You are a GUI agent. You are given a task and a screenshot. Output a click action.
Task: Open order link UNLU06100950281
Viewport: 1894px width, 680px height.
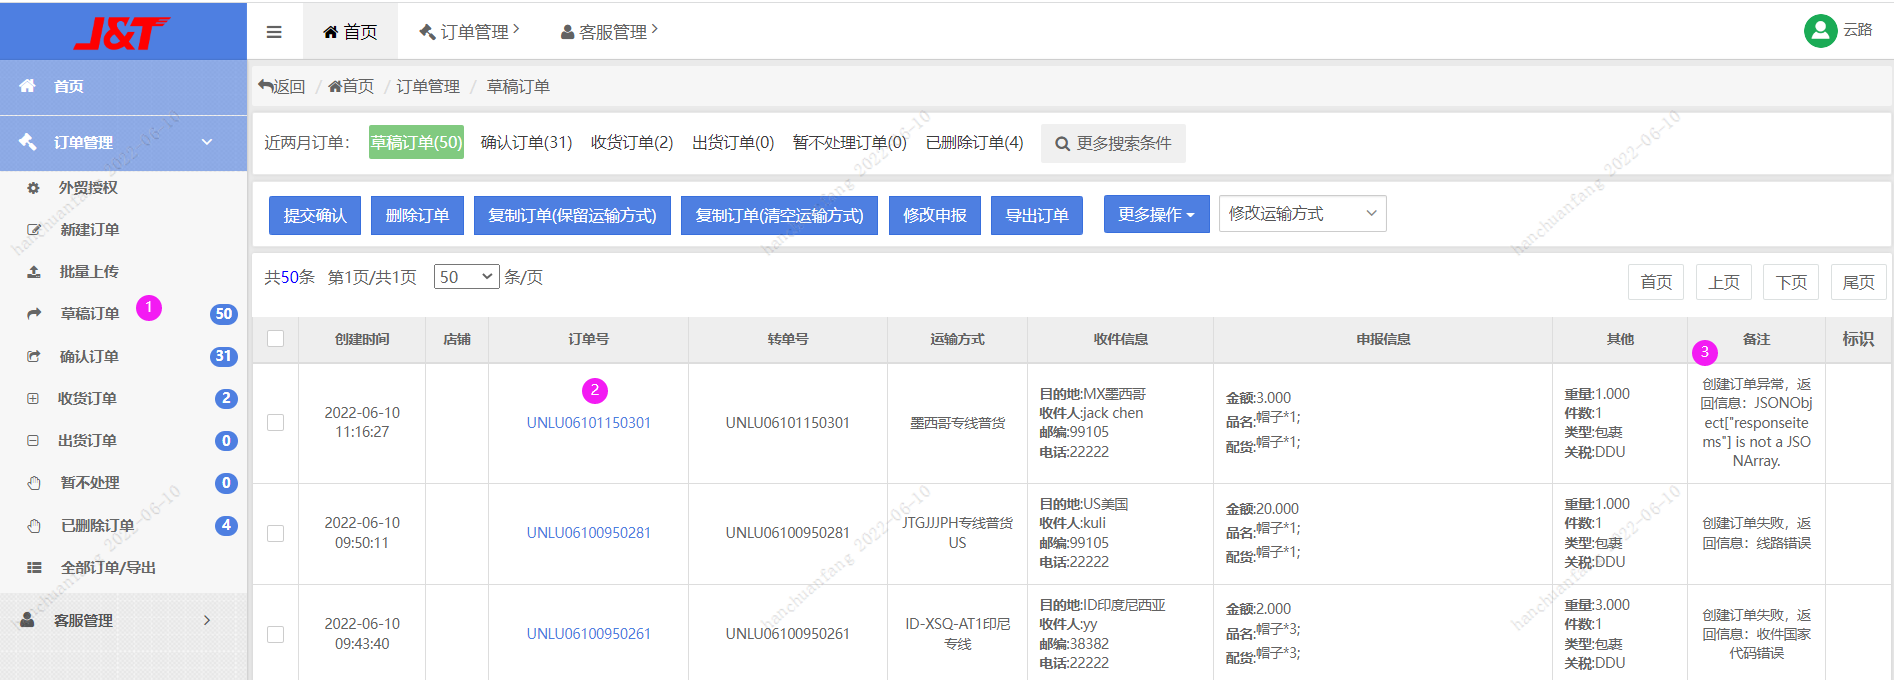pos(589,533)
